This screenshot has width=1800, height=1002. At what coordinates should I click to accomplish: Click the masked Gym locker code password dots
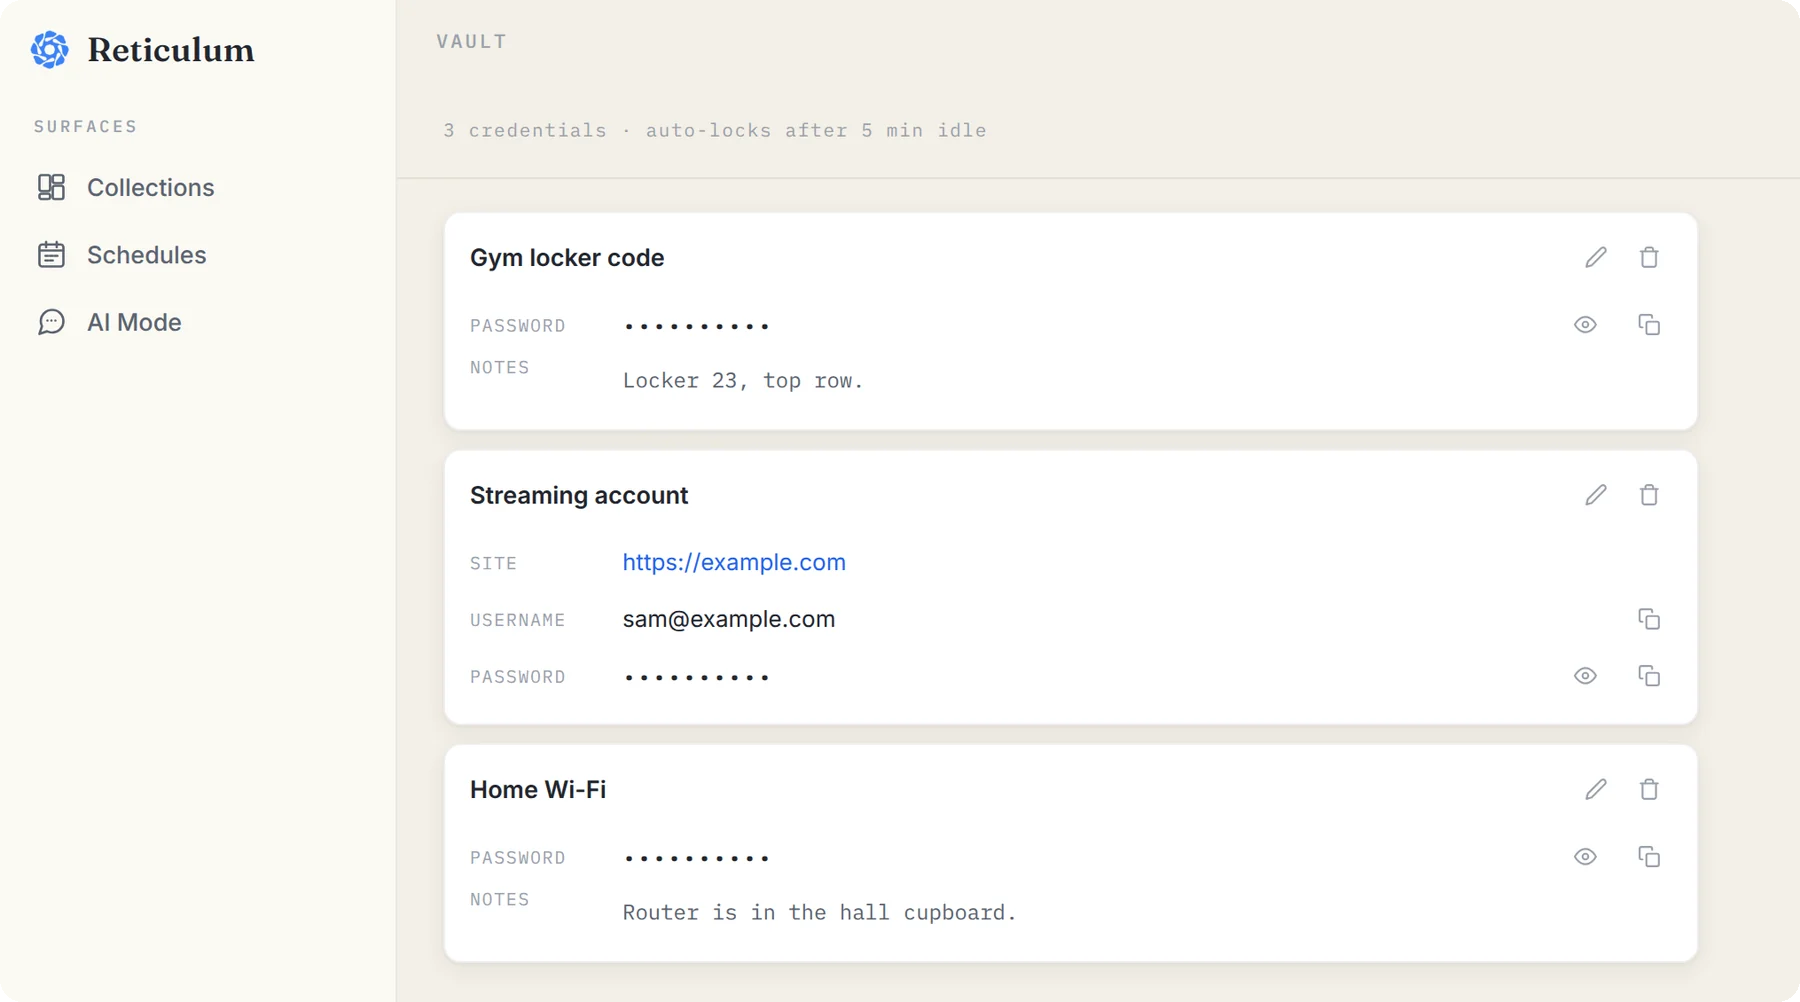697,326
